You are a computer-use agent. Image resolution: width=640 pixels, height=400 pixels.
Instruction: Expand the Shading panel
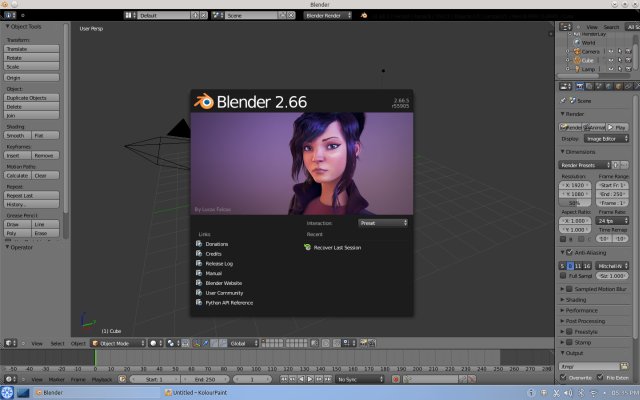click(x=576, y=300)
